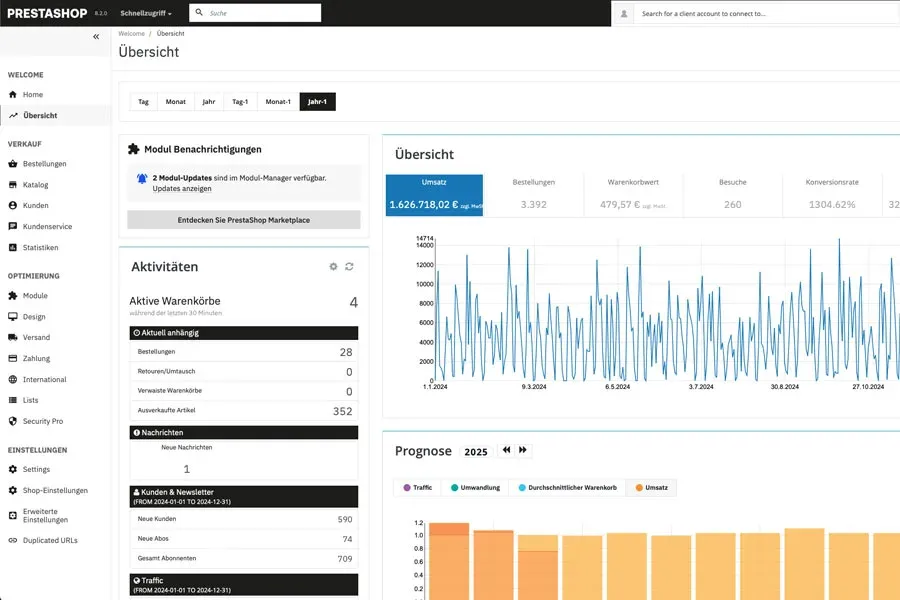The height and width of the screenshot is (600, 900).
Task: Toggle Umsatz series in Prognose
Action: 651,487
